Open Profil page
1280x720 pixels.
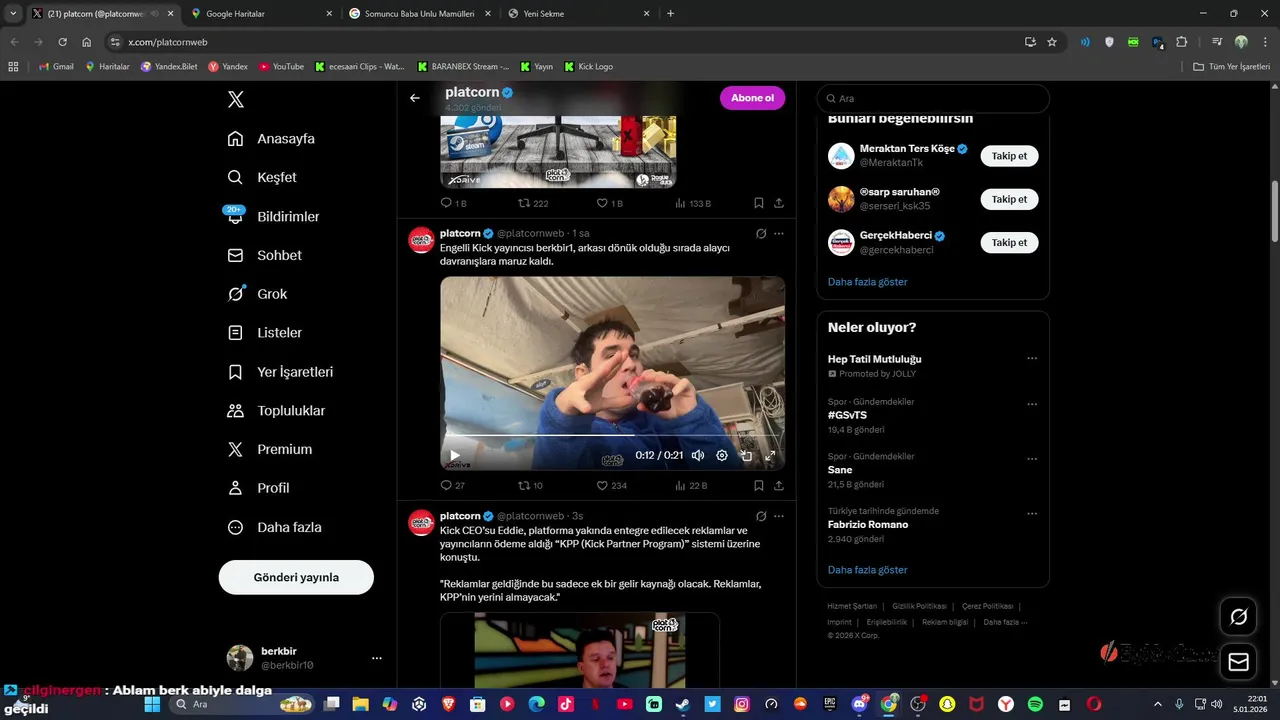coord(259,488)
